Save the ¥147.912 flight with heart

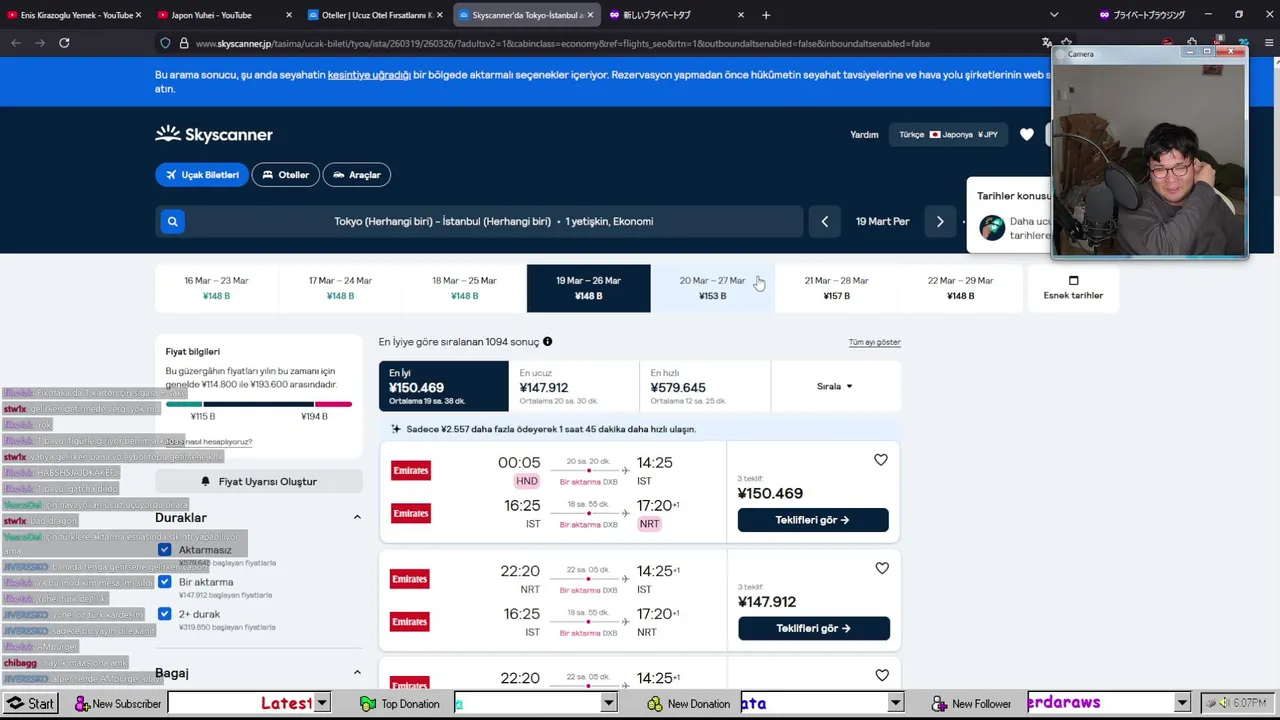coord(882,568)
